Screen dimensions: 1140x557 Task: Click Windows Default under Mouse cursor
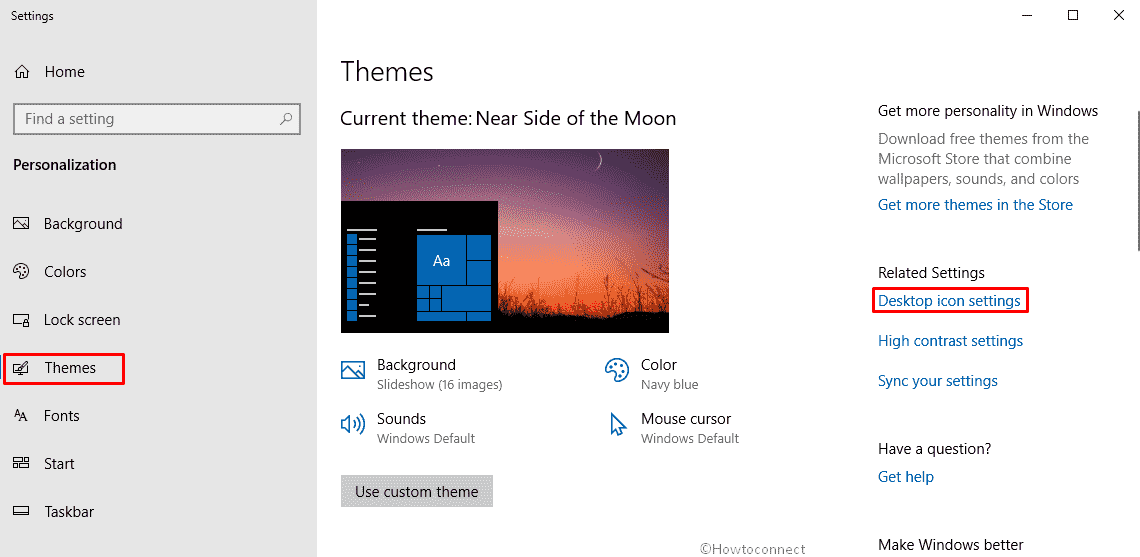690,438
